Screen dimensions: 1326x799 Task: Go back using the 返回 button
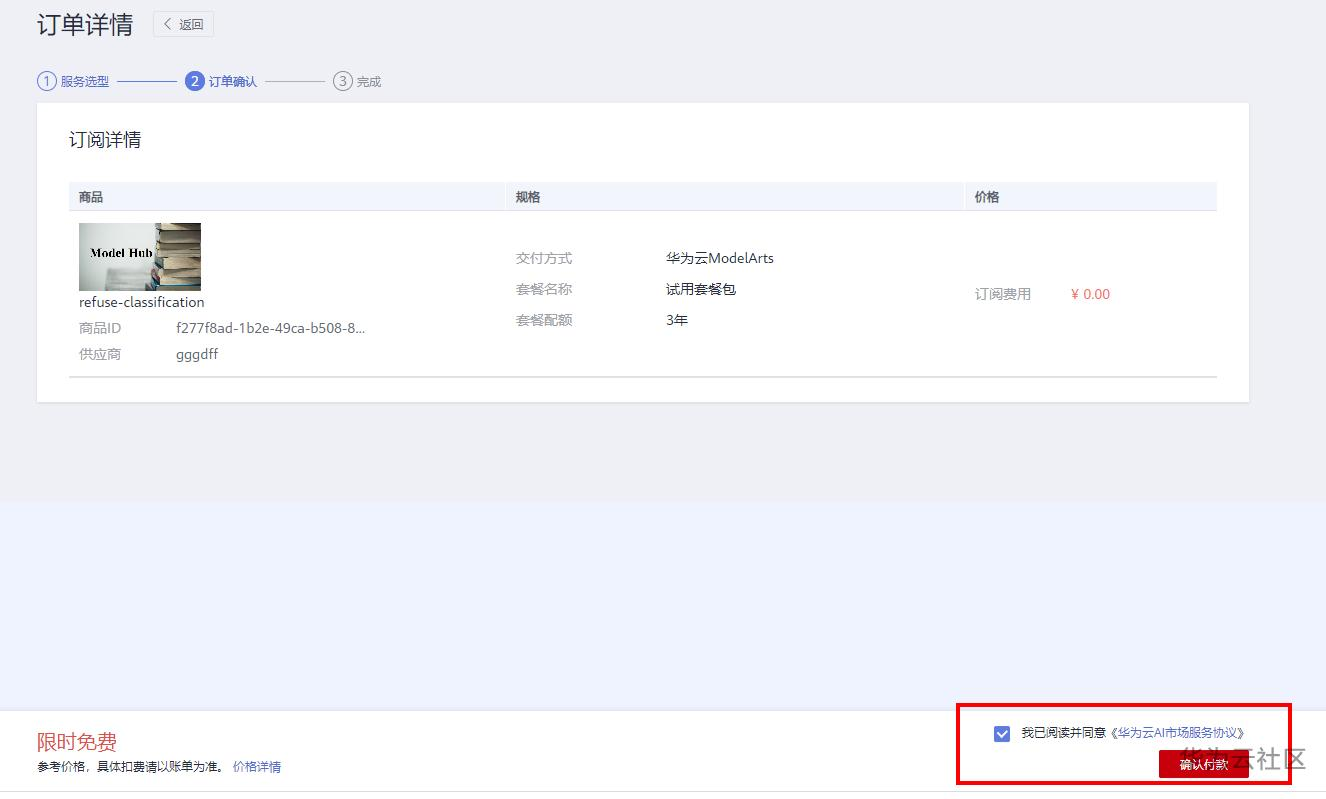183,24
